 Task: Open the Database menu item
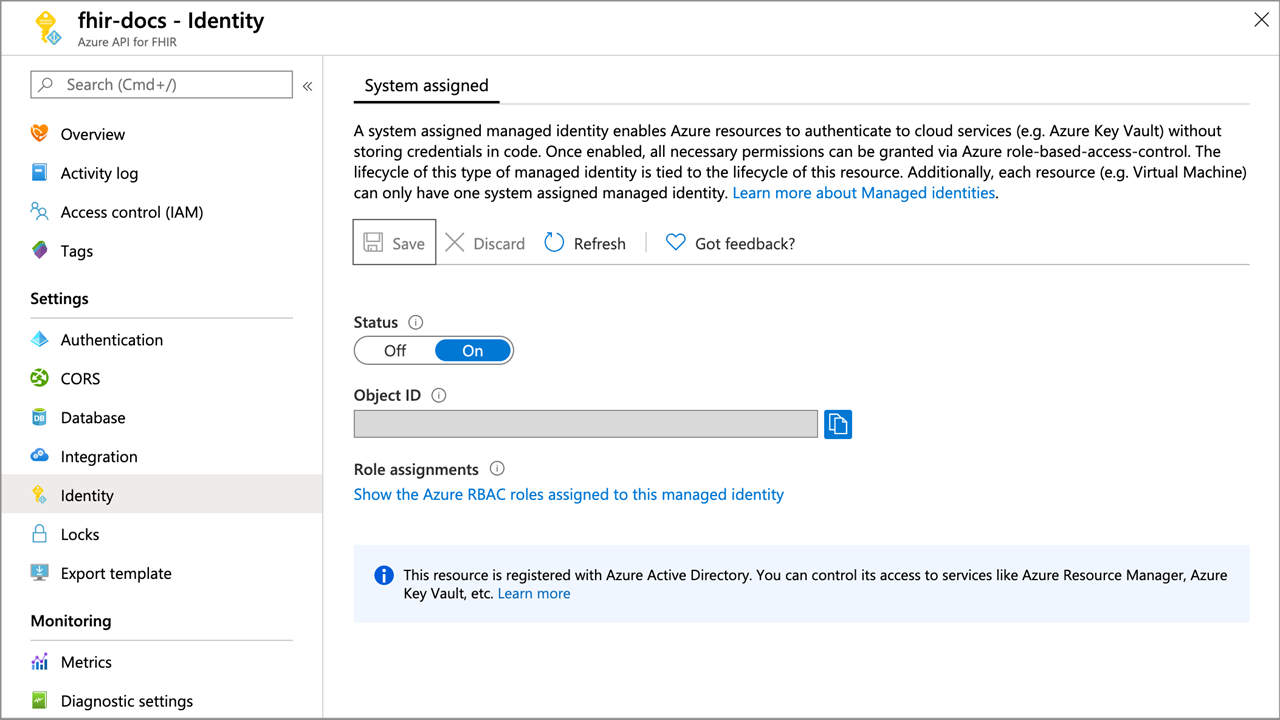point(93,418)
